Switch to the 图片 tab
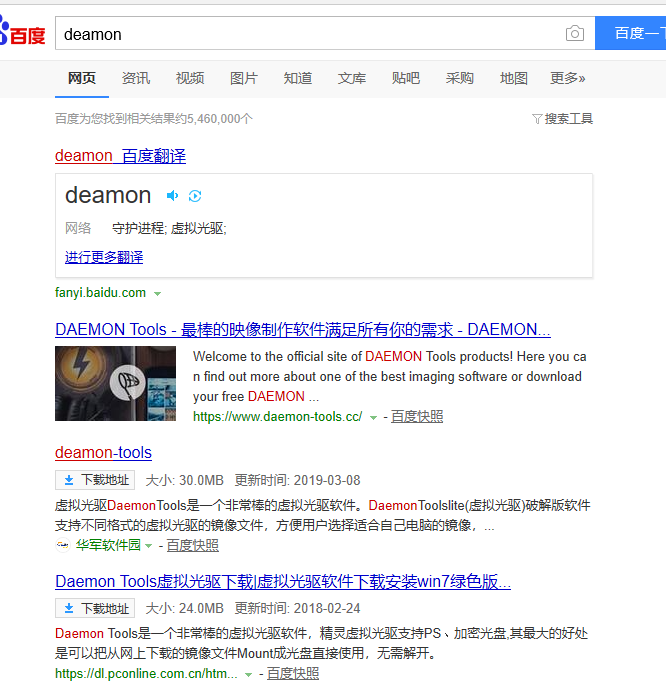Viewport: 666px width, 688px height. [x=244, y=78]
